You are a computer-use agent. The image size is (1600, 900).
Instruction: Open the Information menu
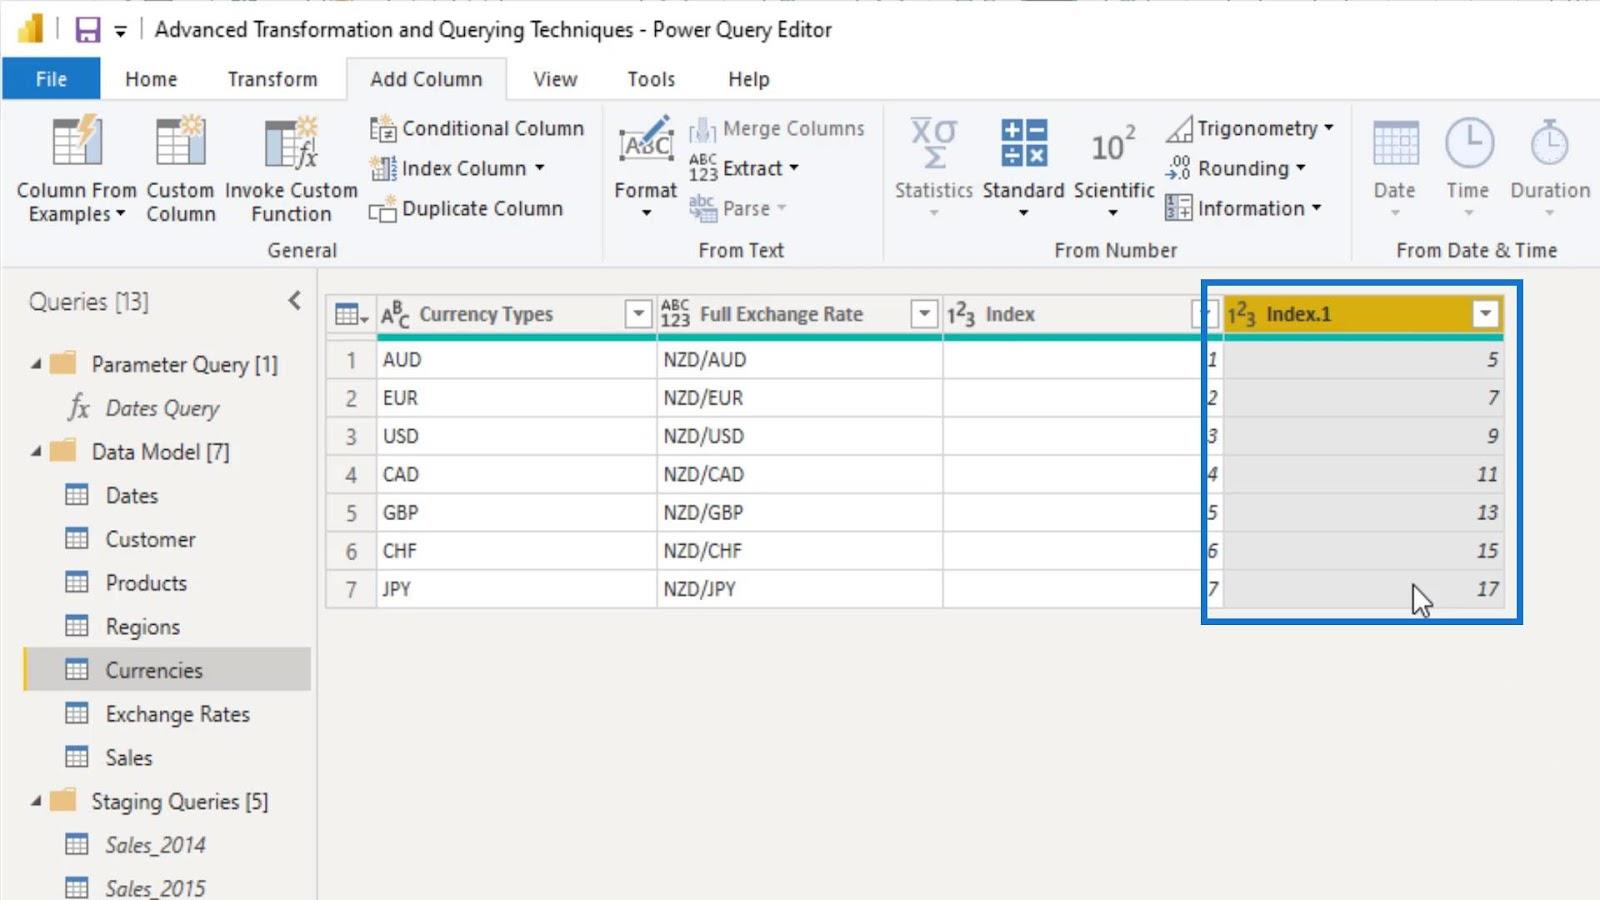point(1244,208)
